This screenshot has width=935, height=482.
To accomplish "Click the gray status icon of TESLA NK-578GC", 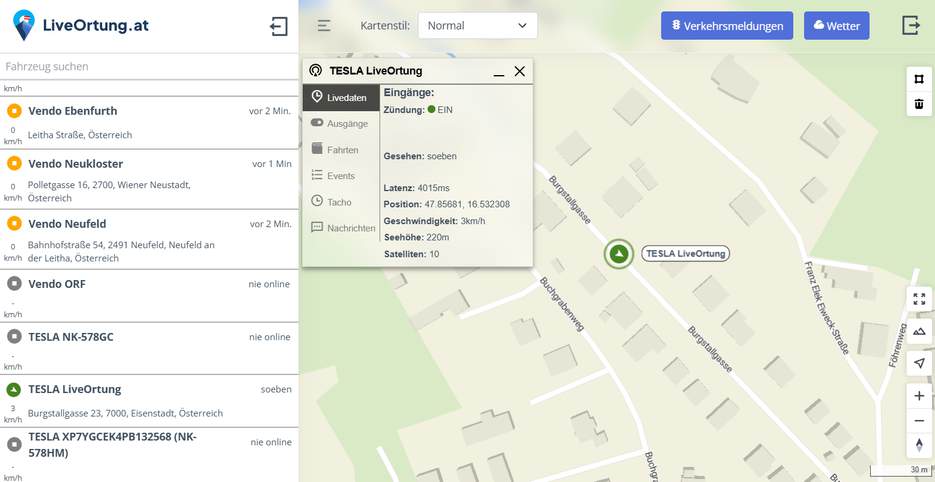I will point(14,336).
